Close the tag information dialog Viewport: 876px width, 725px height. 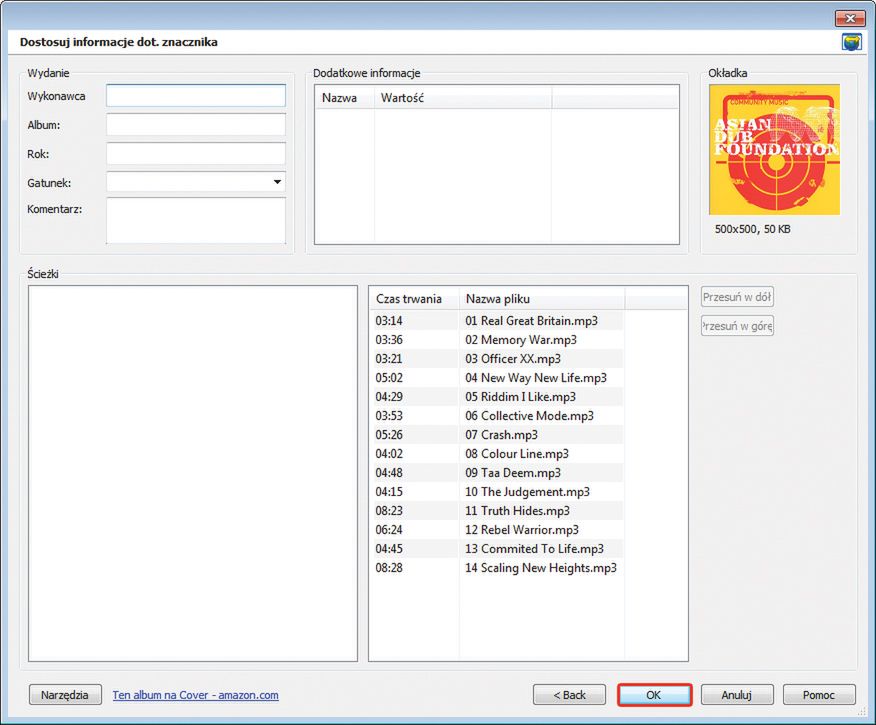[x=850, y=18]
